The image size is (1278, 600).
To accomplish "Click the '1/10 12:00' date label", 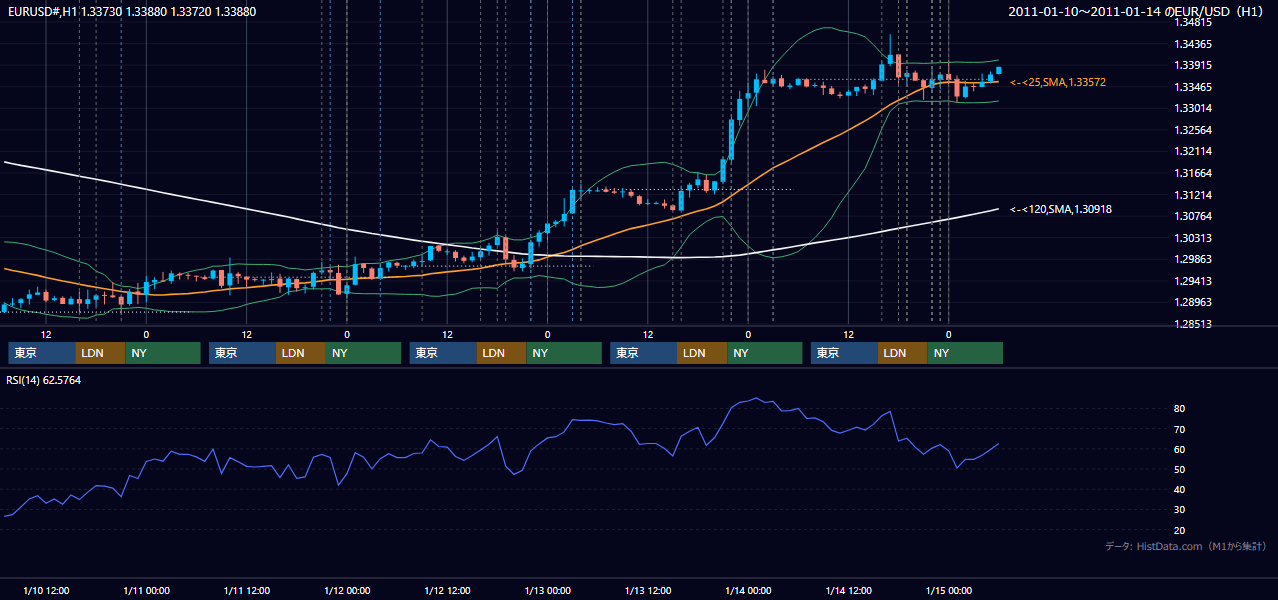I will [46, 590].
